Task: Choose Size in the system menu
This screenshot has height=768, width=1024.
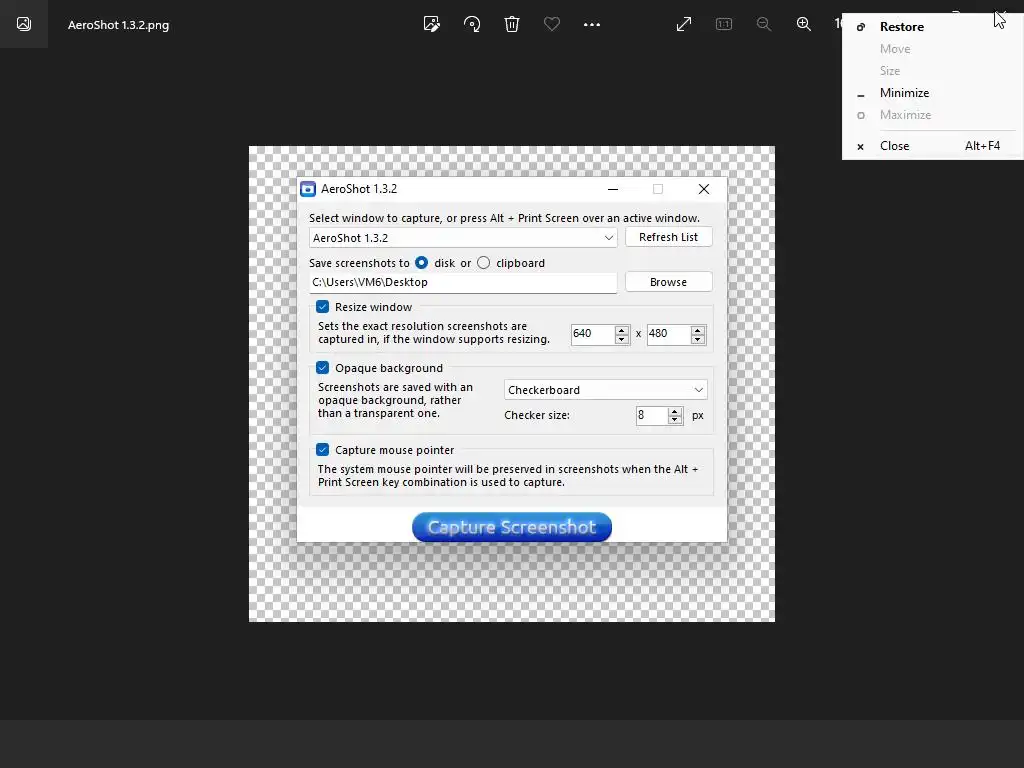Action: (x=932, y=71)
